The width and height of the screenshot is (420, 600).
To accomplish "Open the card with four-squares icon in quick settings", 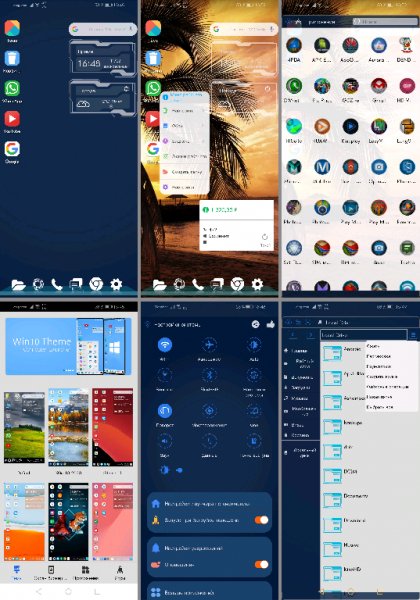I will (209, 590).
